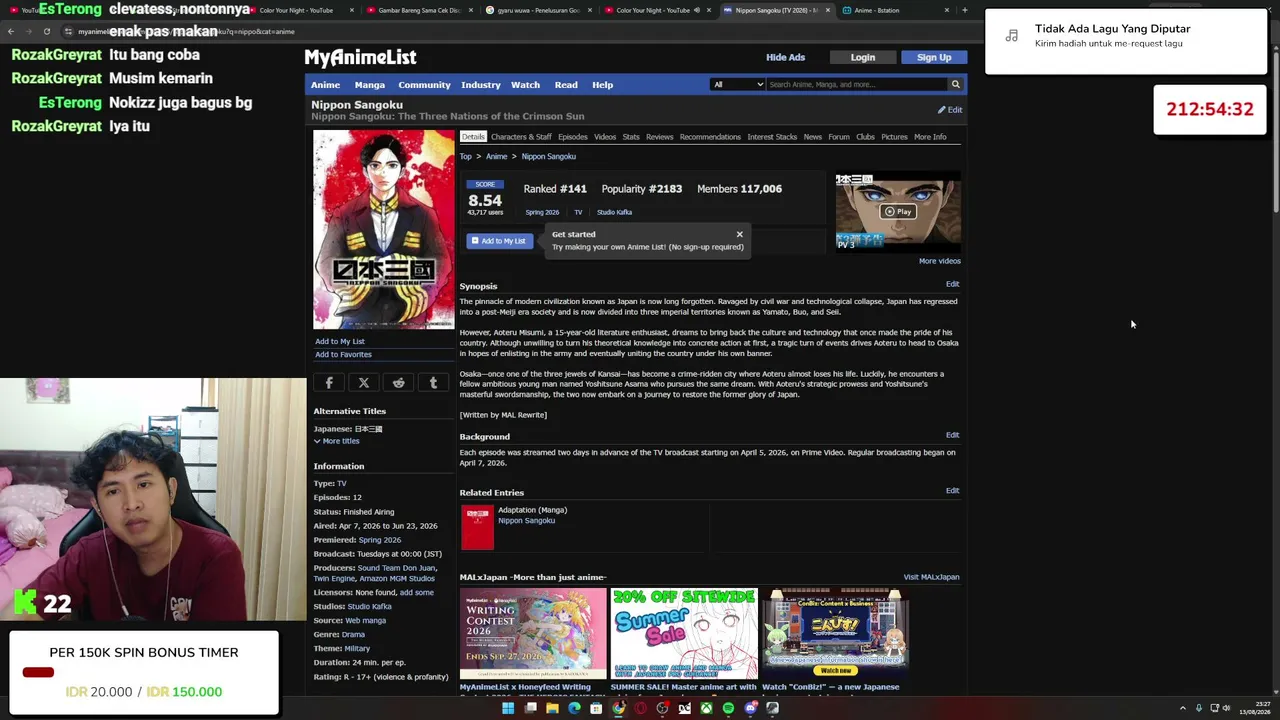Switch to the More Info tab

coord(930,137)
